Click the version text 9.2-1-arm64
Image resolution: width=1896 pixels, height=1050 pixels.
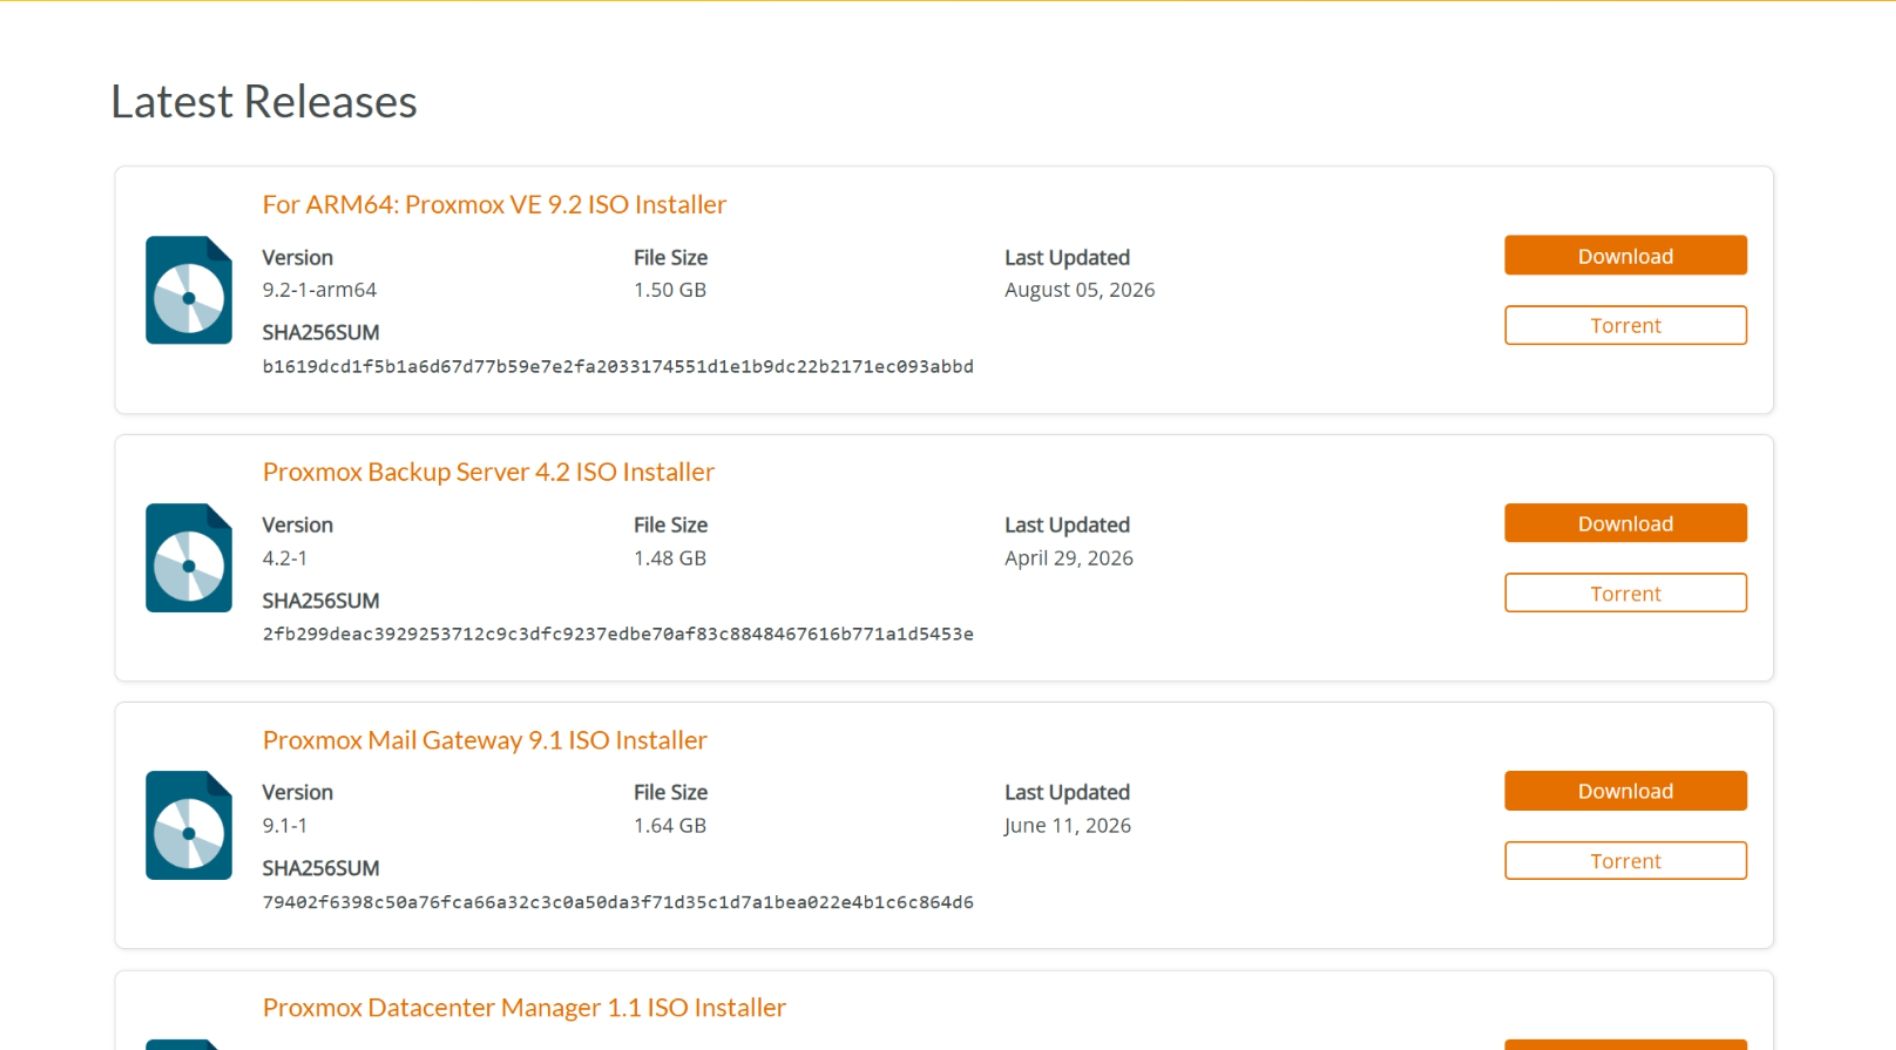point(319,290)
